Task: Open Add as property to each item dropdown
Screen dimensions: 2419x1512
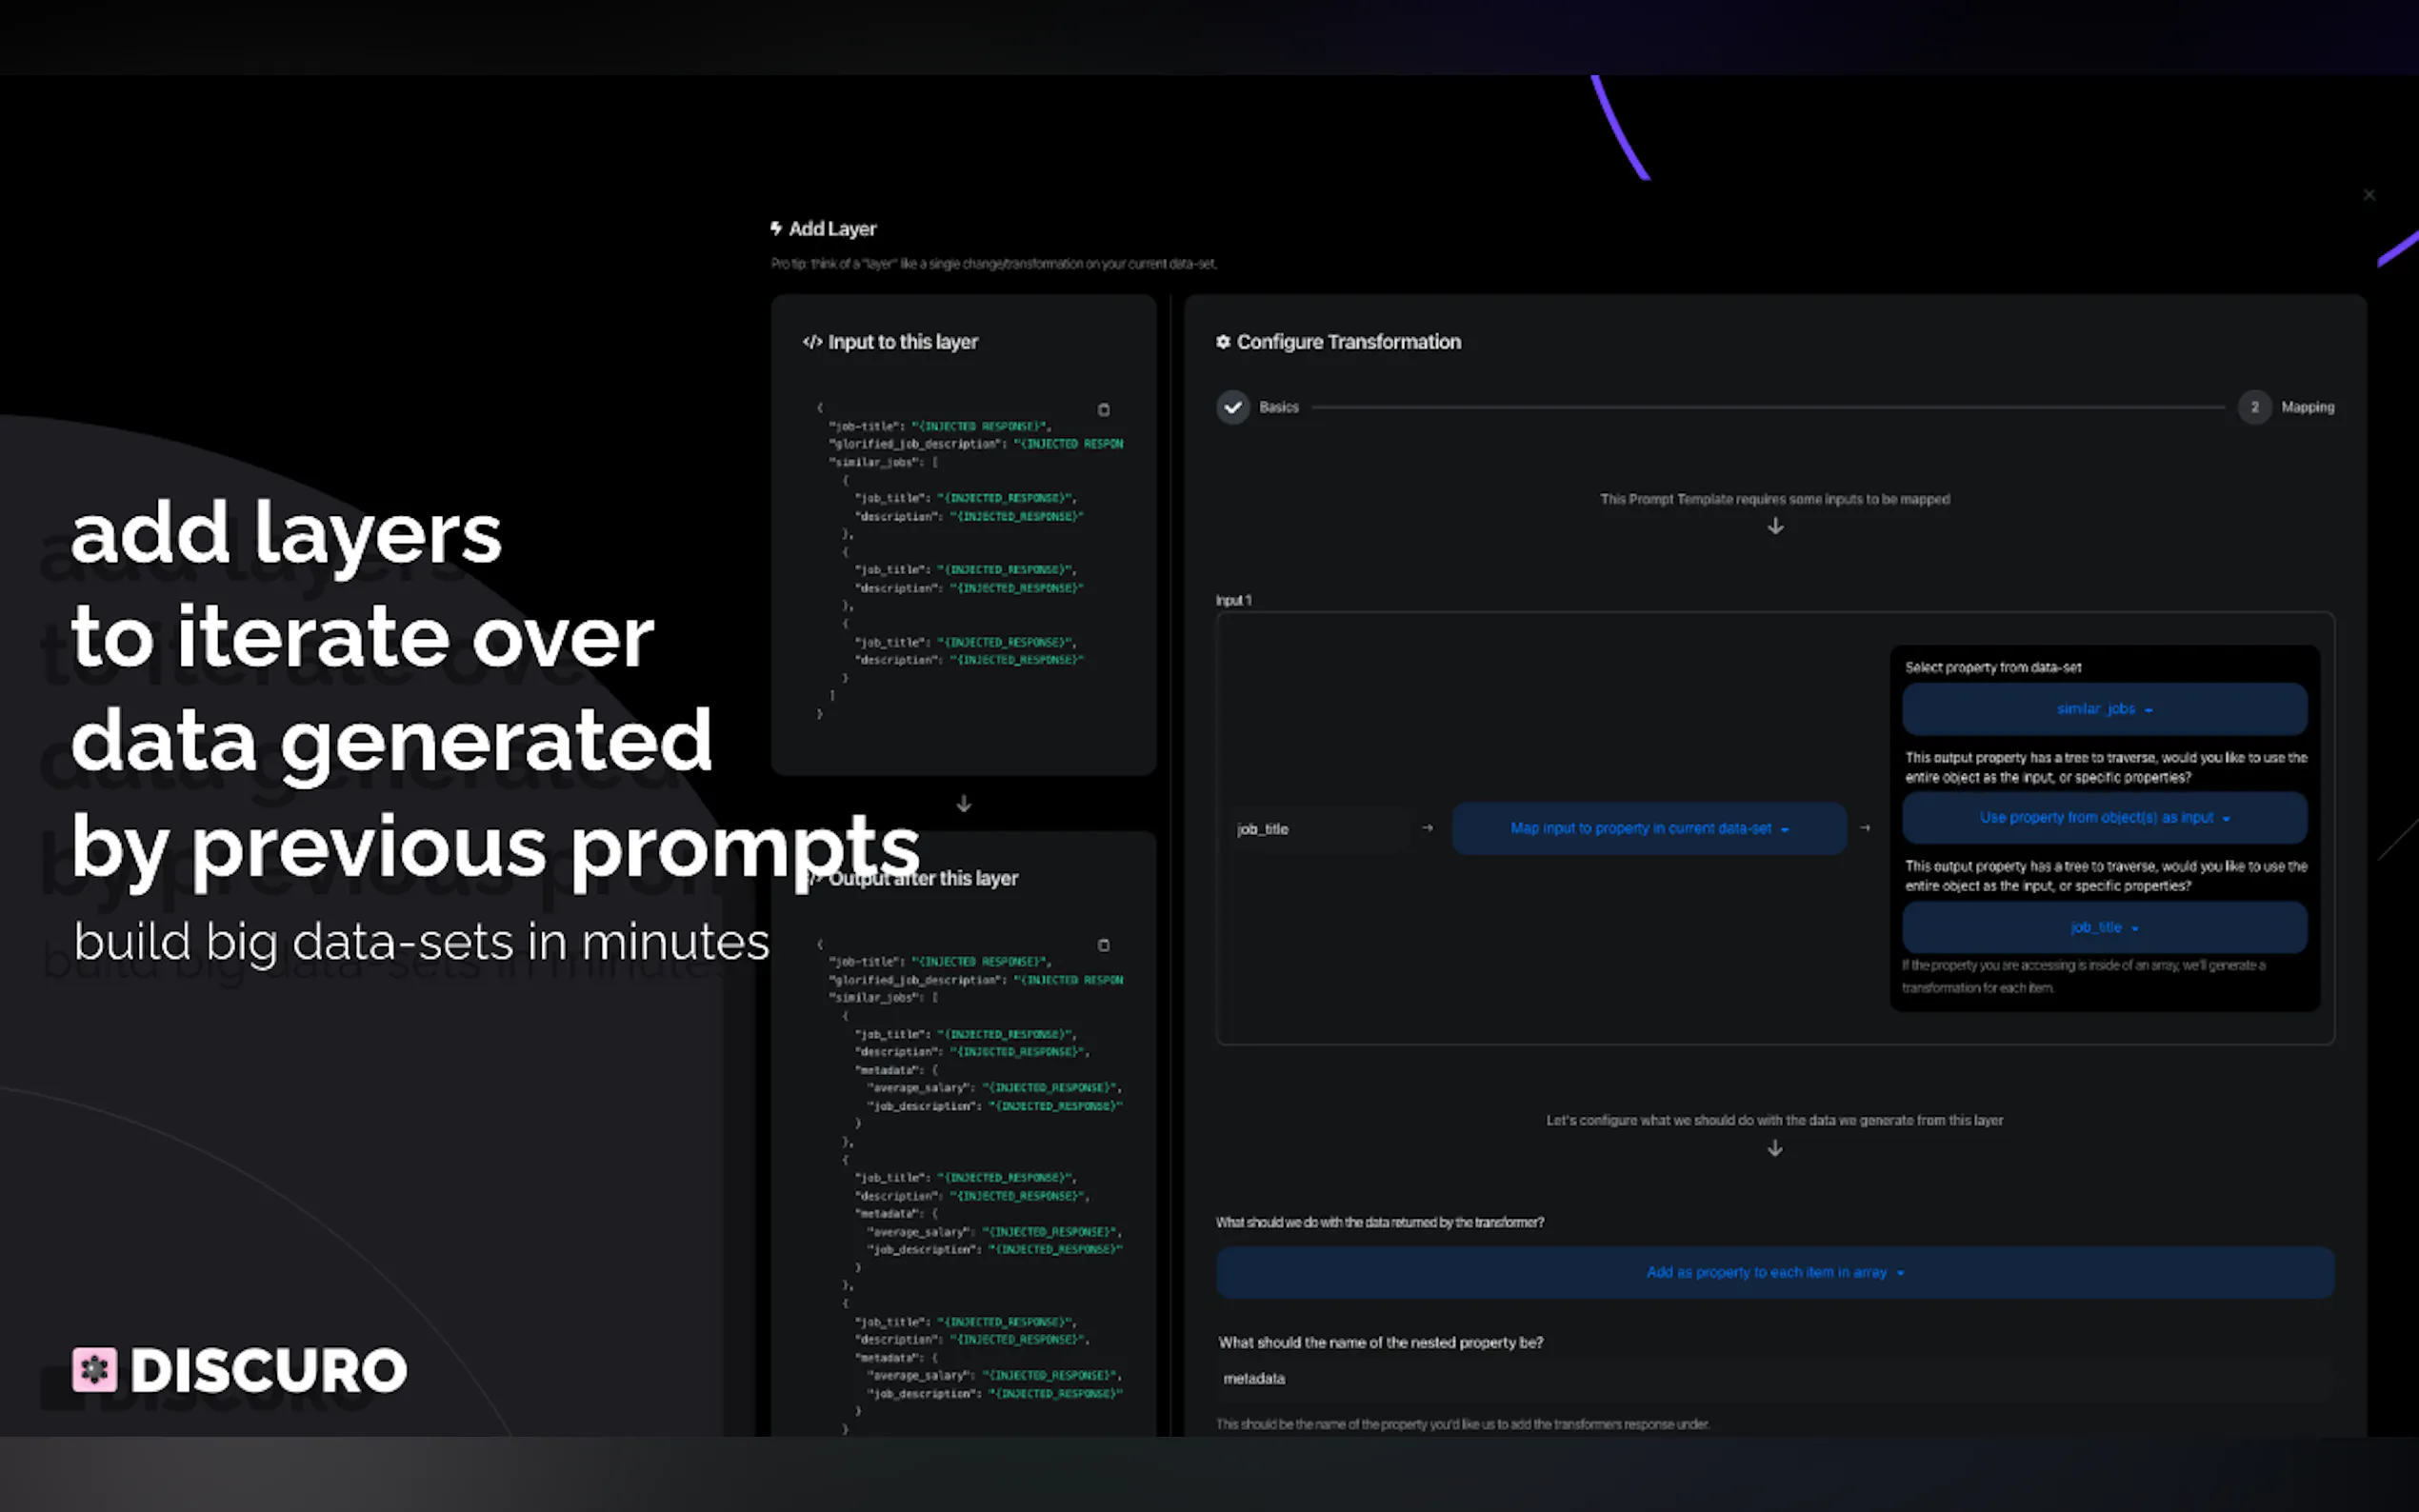Action: [1774, 1272]
